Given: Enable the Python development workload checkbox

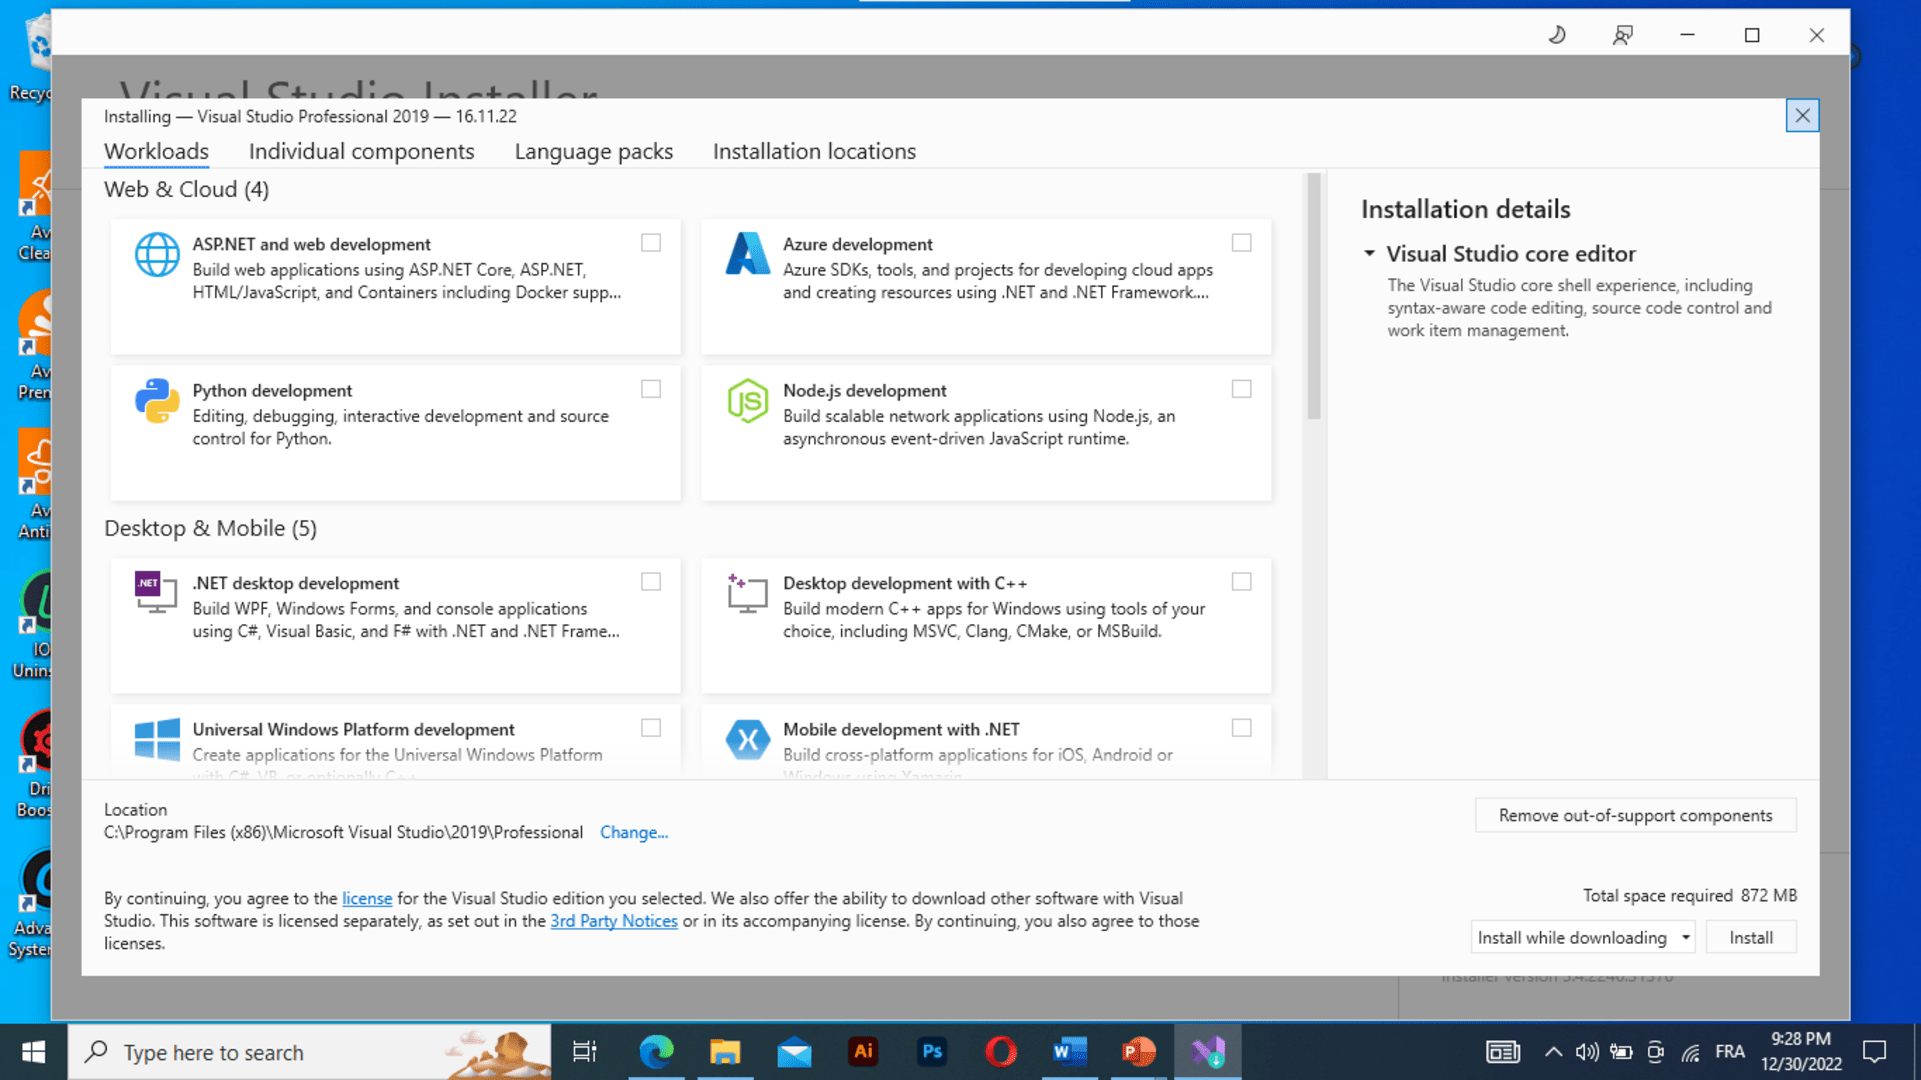Looking at the screenshot, I should tap(651, 388).
